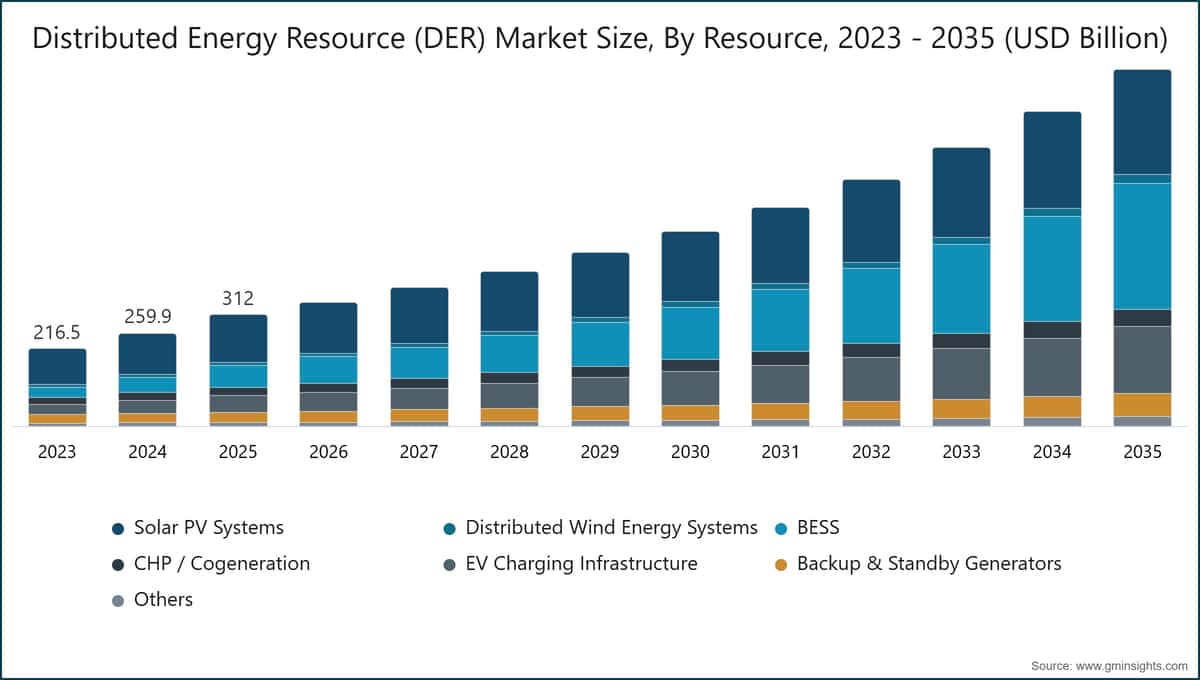Screen dimensions: 1200x680
Task: Click the 2025 axis label
Action: (x=238, y=452)
